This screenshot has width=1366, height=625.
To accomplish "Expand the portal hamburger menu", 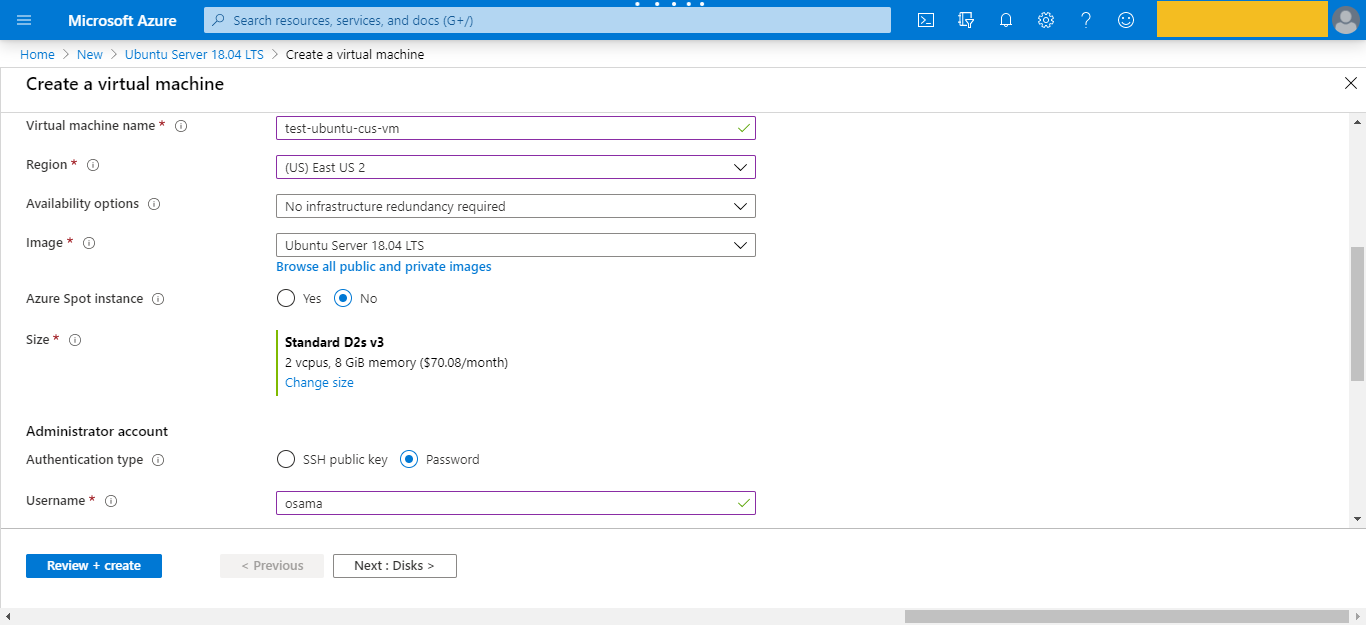I will coord(24,19).
